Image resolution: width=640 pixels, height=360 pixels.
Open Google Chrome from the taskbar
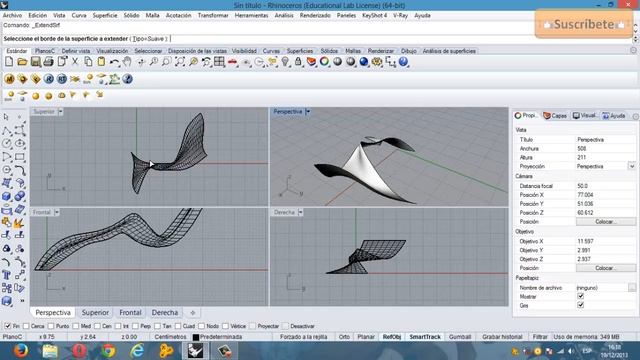click(108, 351)
